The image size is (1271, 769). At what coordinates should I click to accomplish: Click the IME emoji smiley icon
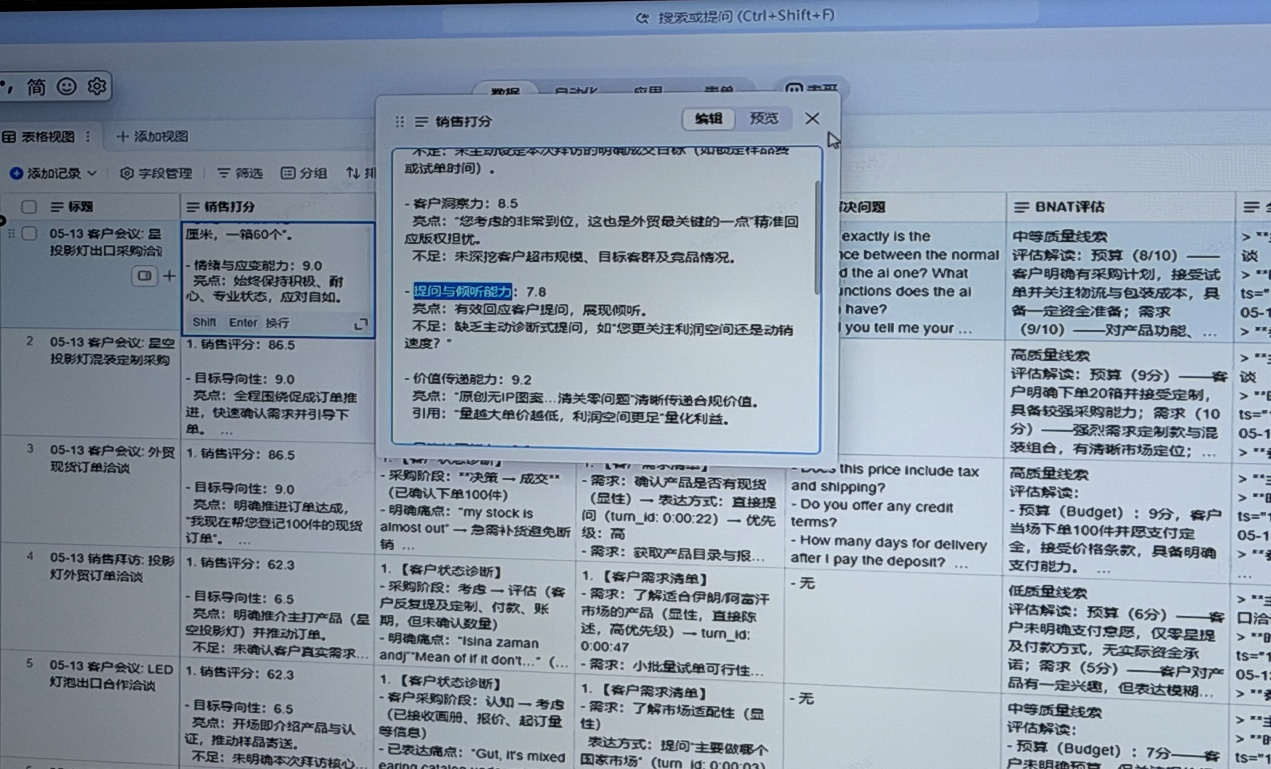point(66,87)
